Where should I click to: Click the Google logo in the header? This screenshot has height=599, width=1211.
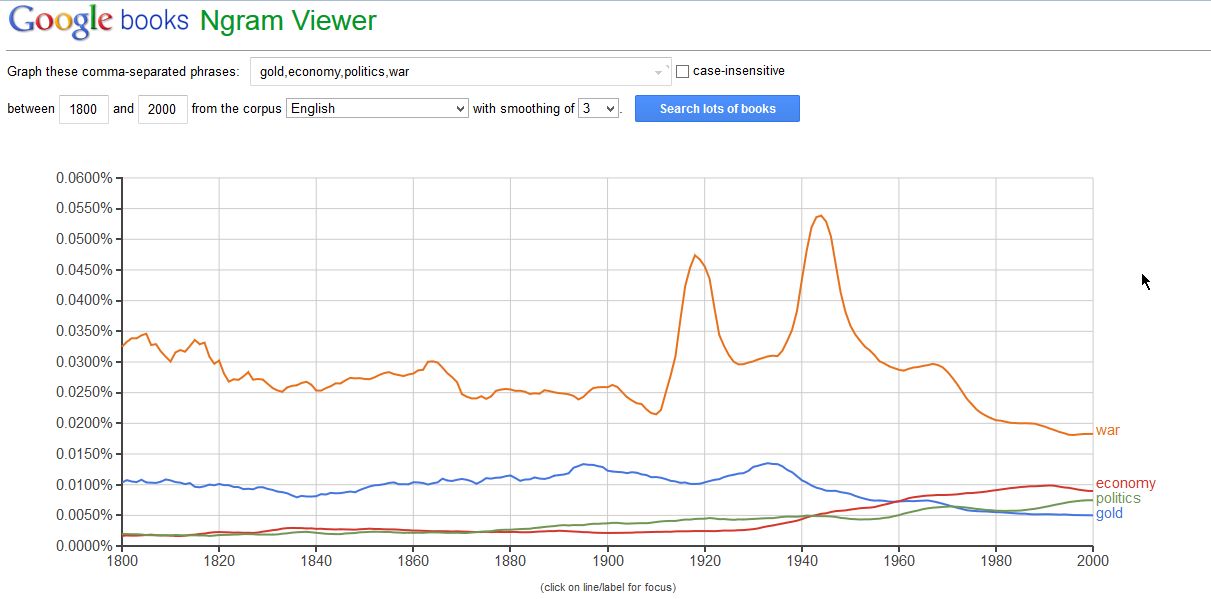pyautogui.click(x=59, y=19)
